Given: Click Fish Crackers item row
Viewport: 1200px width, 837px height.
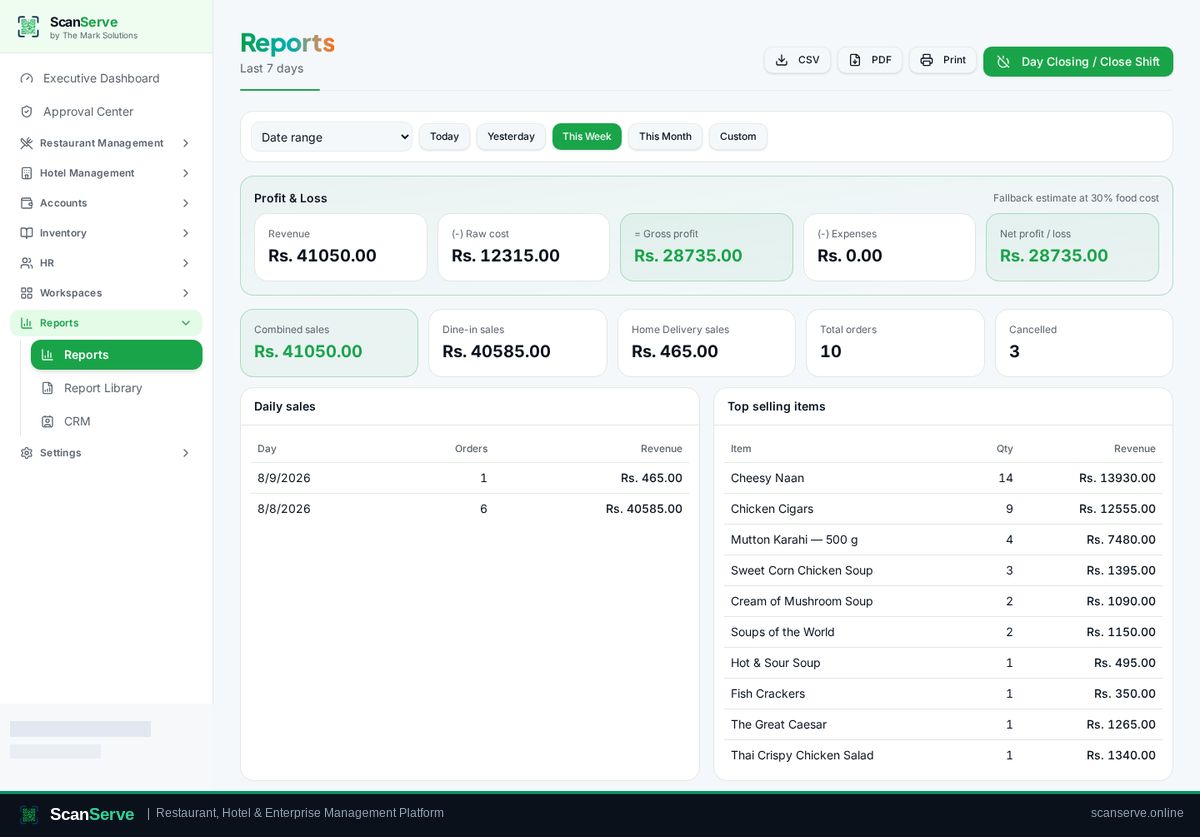Looking at the screenshot, I should pos(943,694).
